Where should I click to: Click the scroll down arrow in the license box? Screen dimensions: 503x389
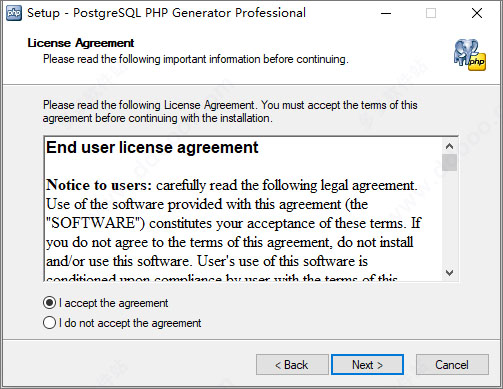coord(449,273)
